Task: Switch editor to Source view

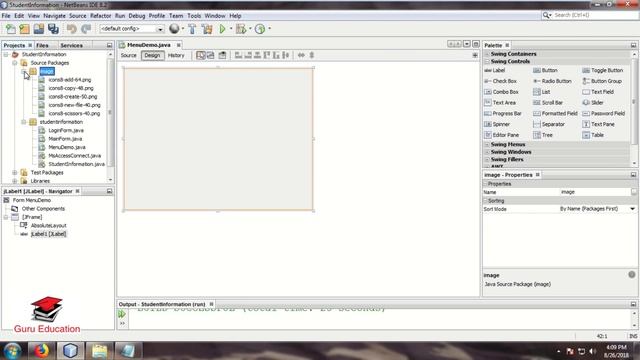Action: coord(129,55)
